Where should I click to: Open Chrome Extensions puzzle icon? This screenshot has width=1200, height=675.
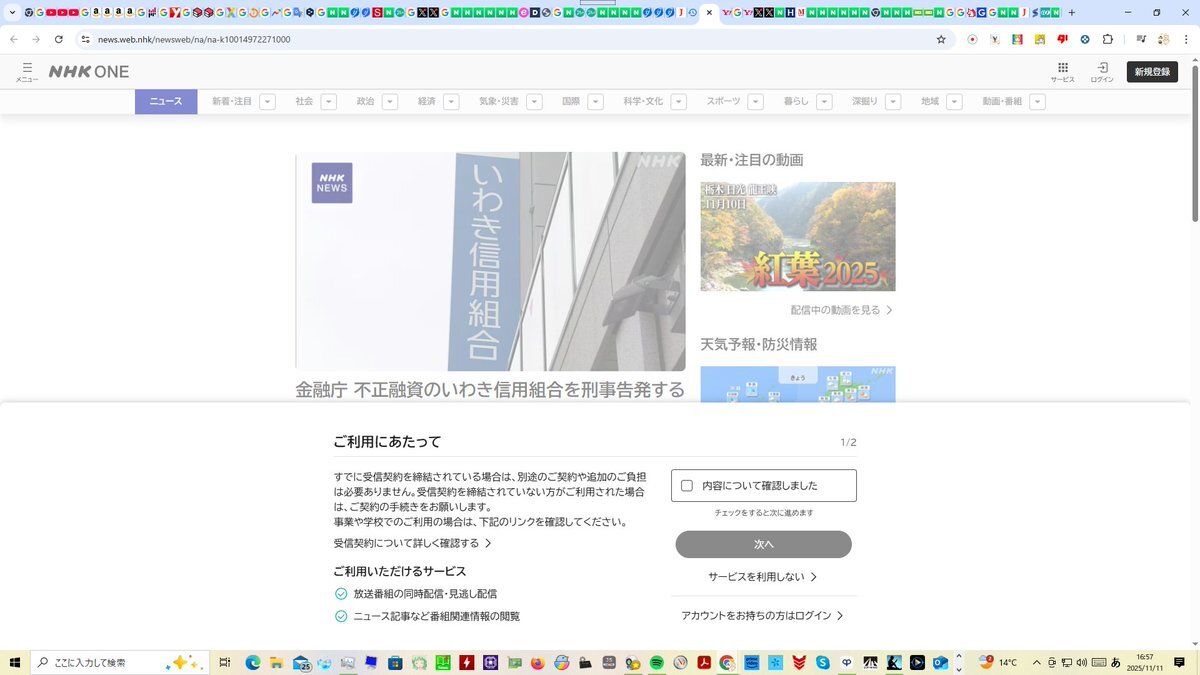pyautogui.click(x=1107, y=39)
